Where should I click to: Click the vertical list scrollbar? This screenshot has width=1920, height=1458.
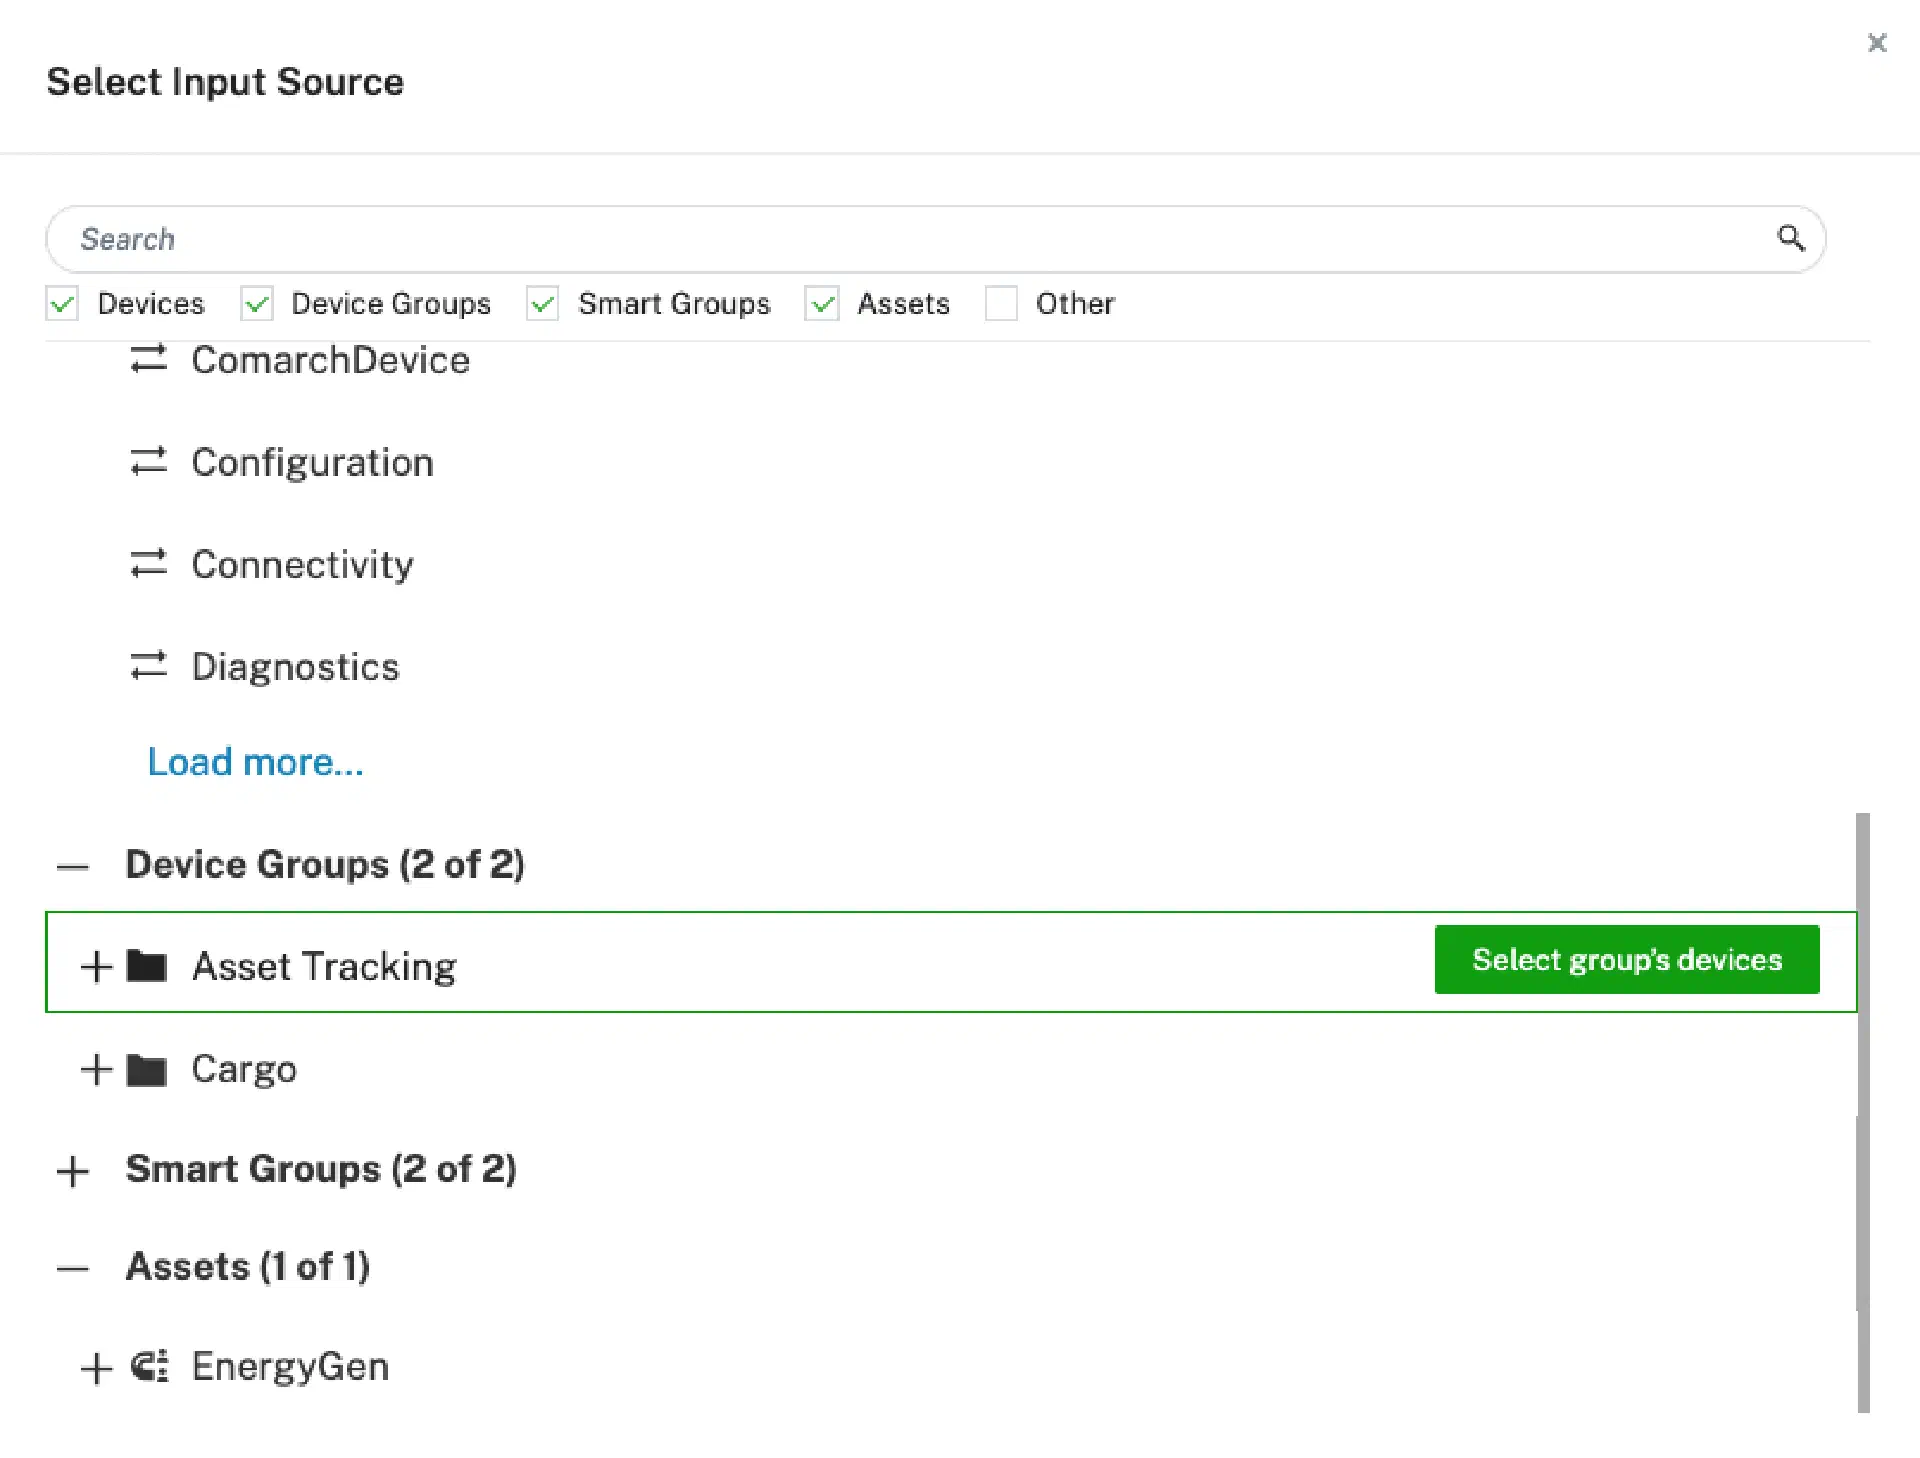(x=1862, y=1060)
